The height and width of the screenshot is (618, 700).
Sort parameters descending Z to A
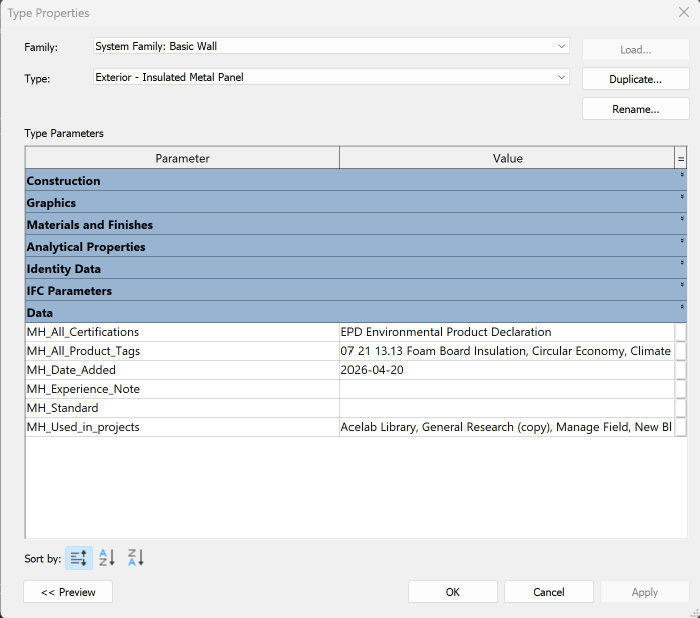click(136, 558)
